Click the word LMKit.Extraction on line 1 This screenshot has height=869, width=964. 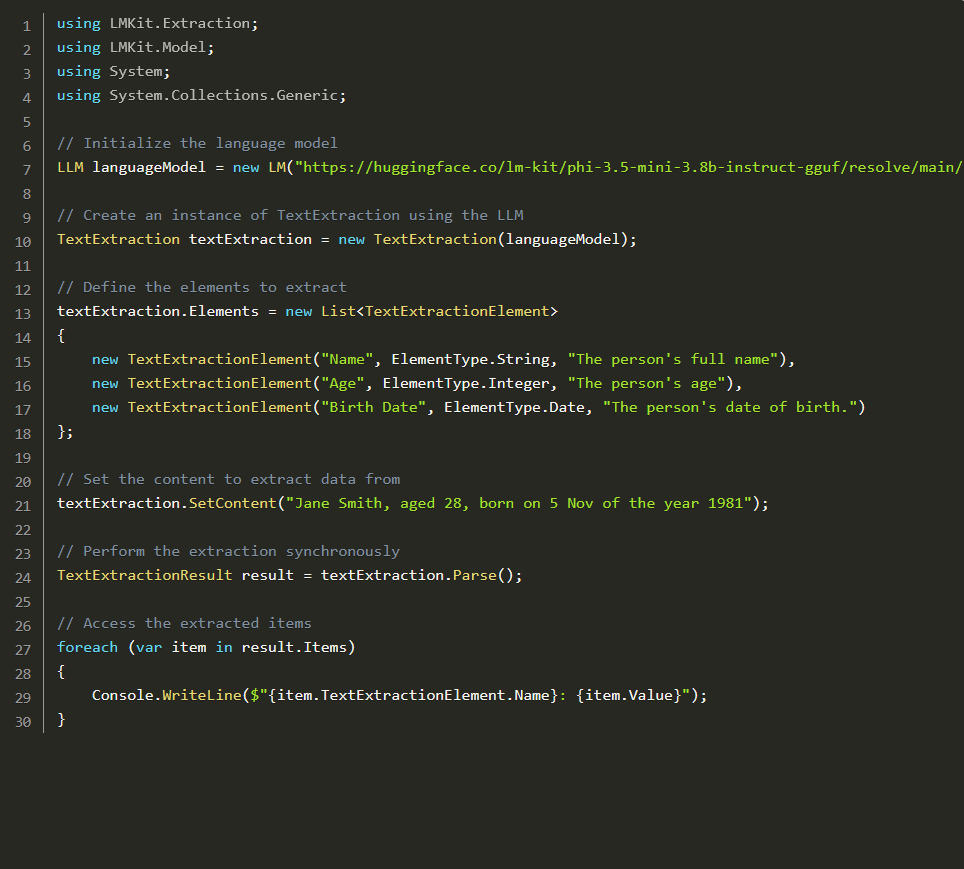(x=180, y=23)
